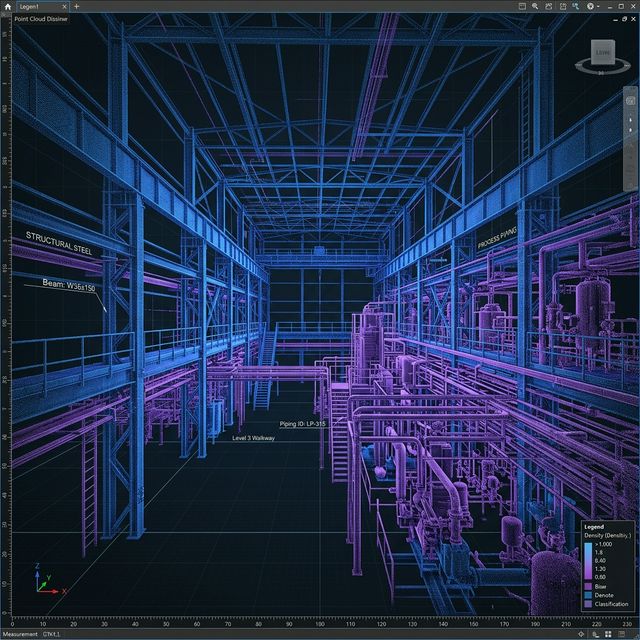Screen dimensions: 640x640
Task: Minimize the inner viewport window
Action: click(x=616, y=19)
